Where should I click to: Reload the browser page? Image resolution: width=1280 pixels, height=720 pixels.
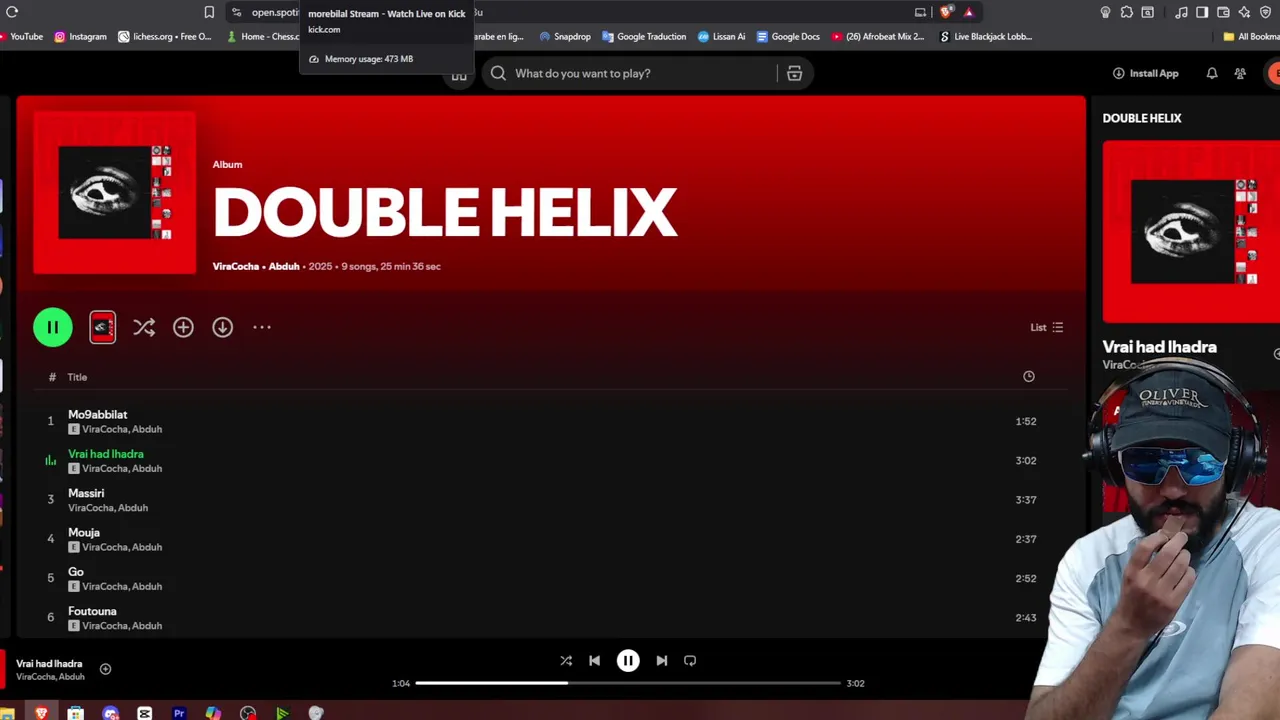pyautogui.click(x=12, y=12)
